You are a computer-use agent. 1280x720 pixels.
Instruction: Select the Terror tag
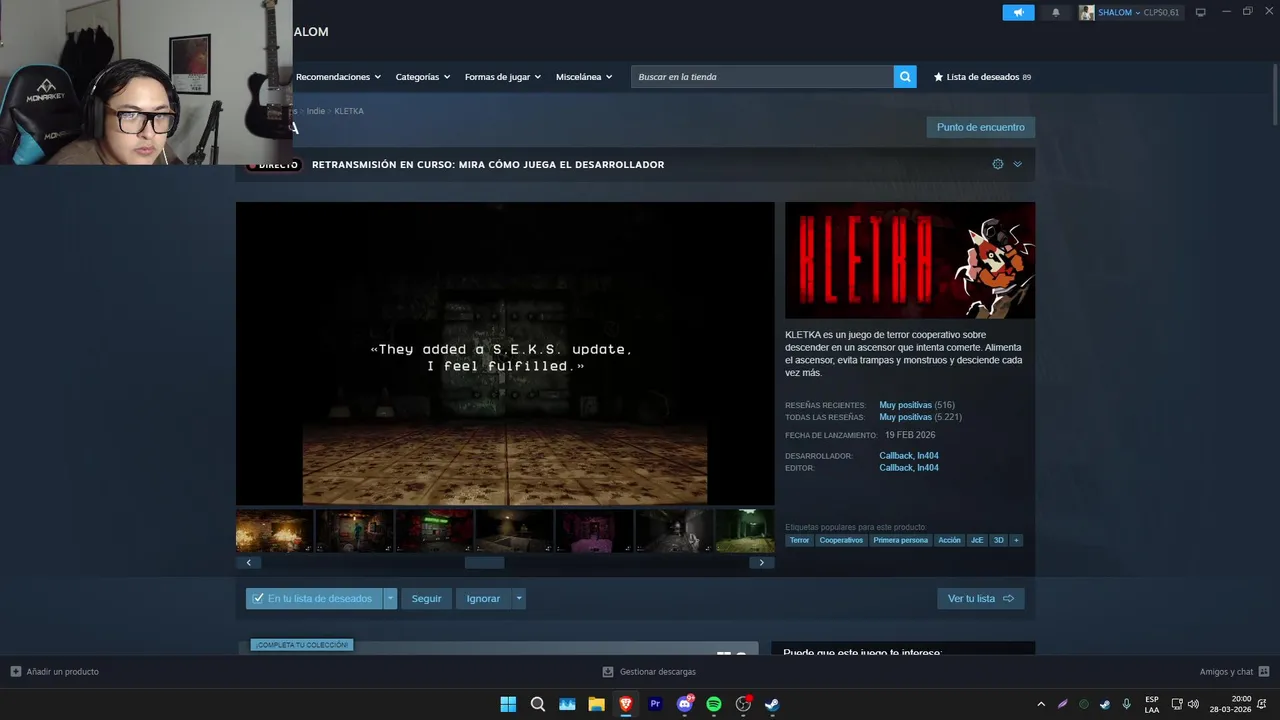pos(799,540)
